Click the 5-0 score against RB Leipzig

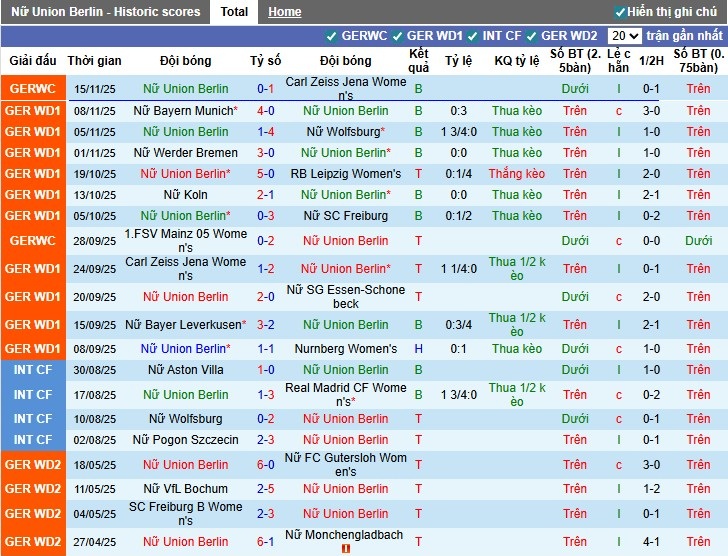(x=266, y=174)
